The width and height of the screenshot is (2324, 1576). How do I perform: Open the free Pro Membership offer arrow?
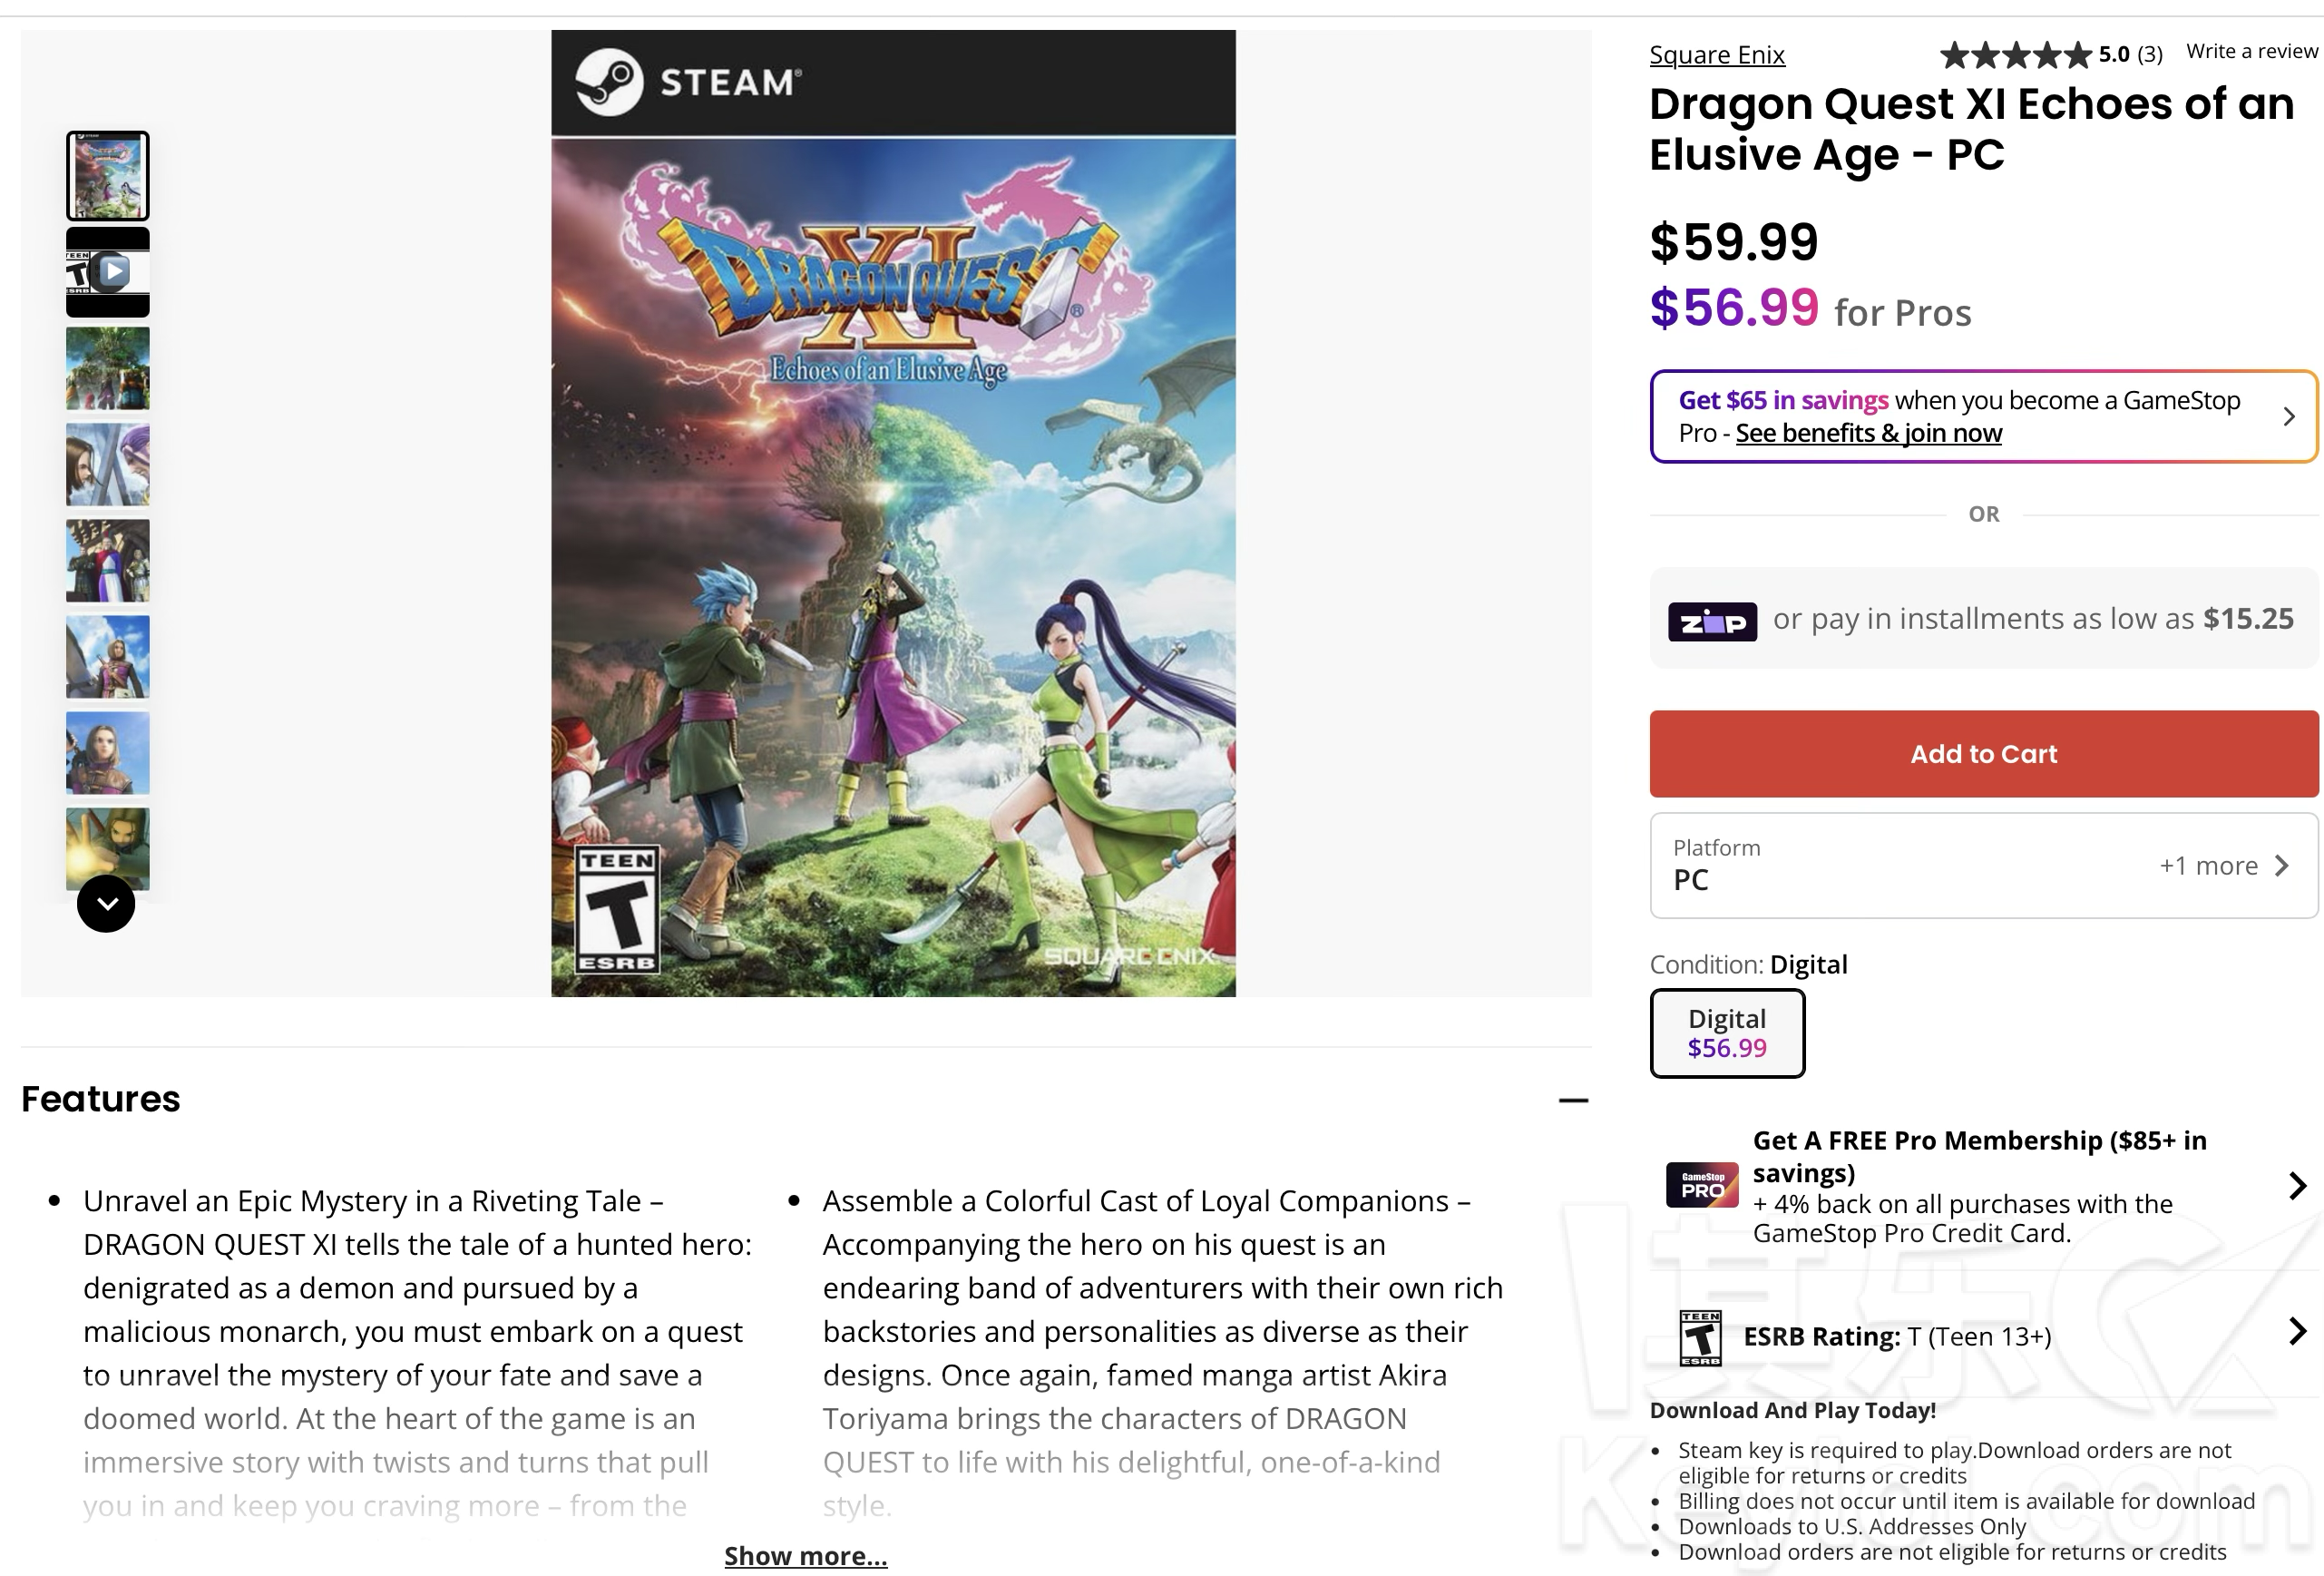pos(2296,1186)
